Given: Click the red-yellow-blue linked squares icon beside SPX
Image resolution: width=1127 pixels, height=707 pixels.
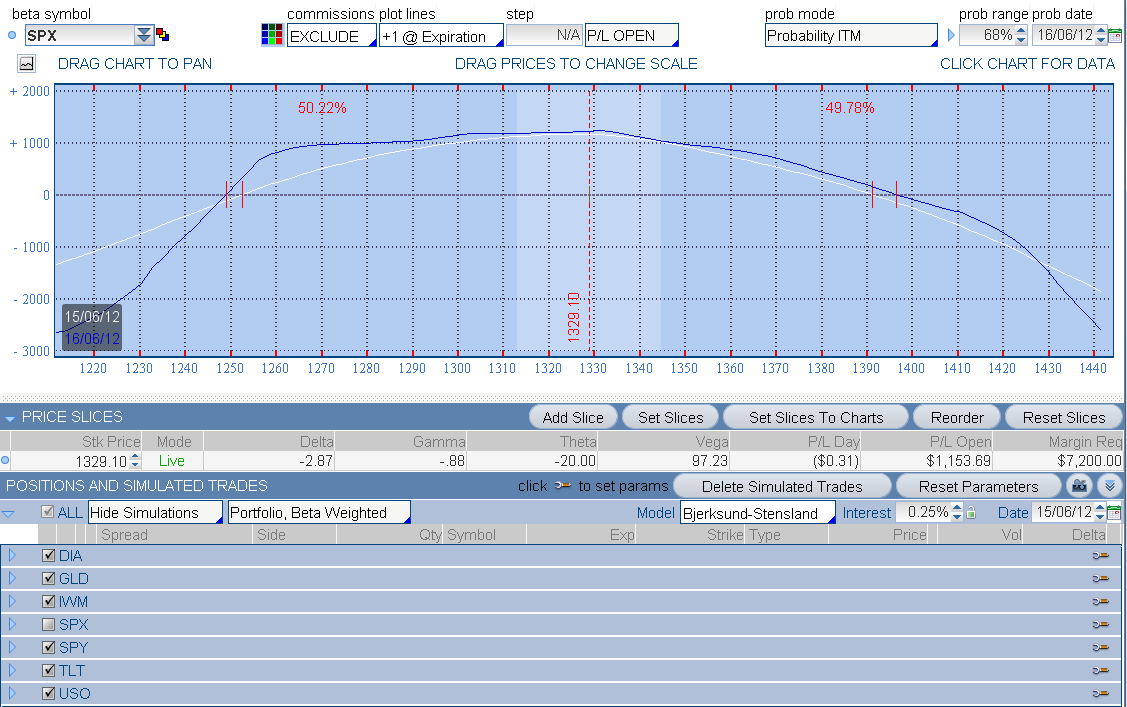Looking at the screenshot, I should coord(162,34).
